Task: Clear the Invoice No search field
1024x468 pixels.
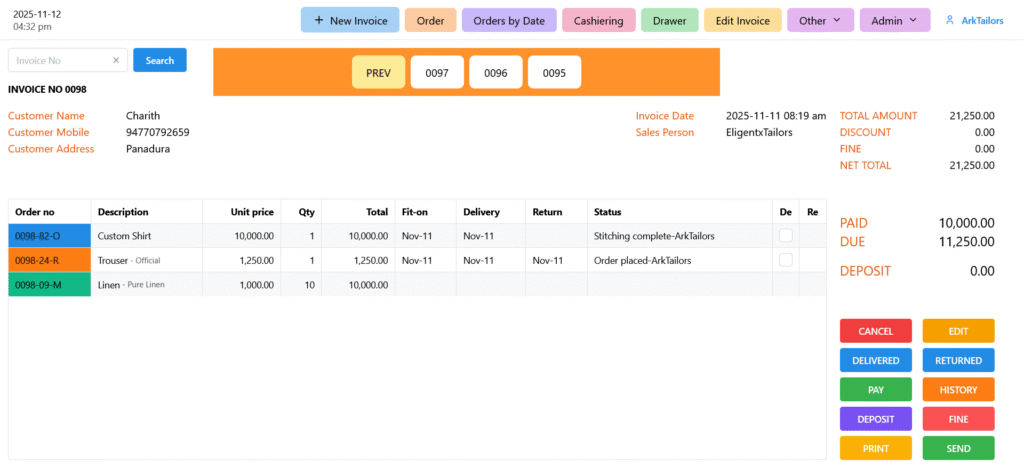Action: [115, 61]
